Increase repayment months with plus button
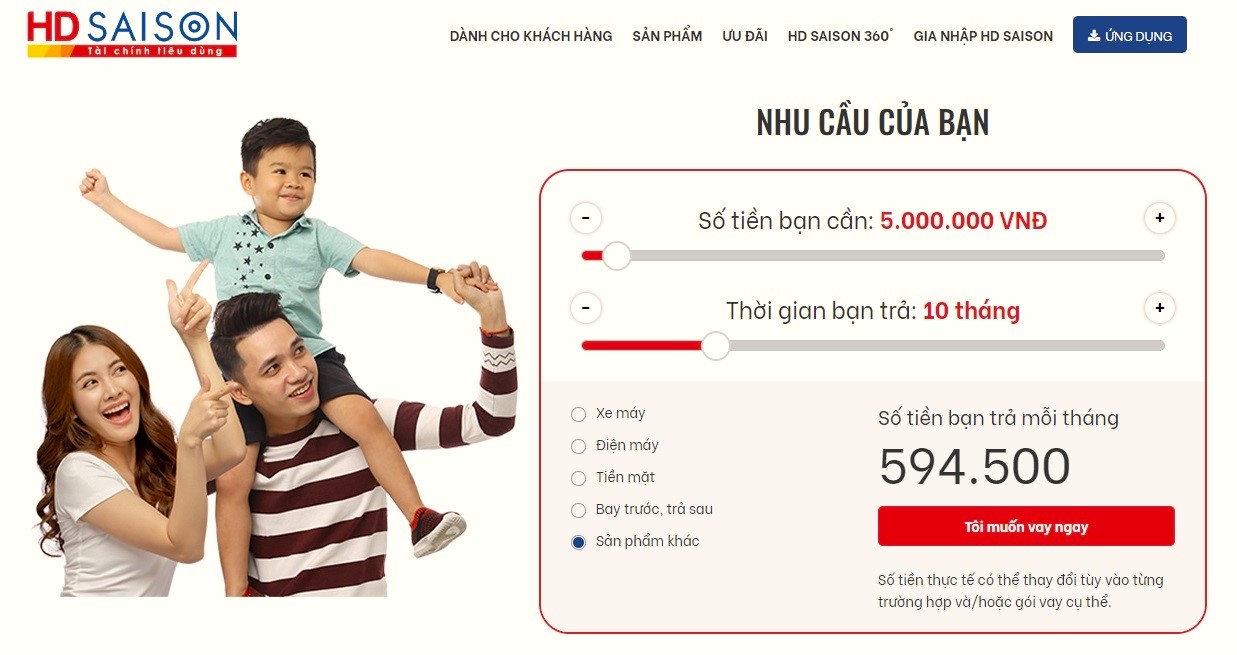The image size is (1237, 655). click(x=1159, y=308)
